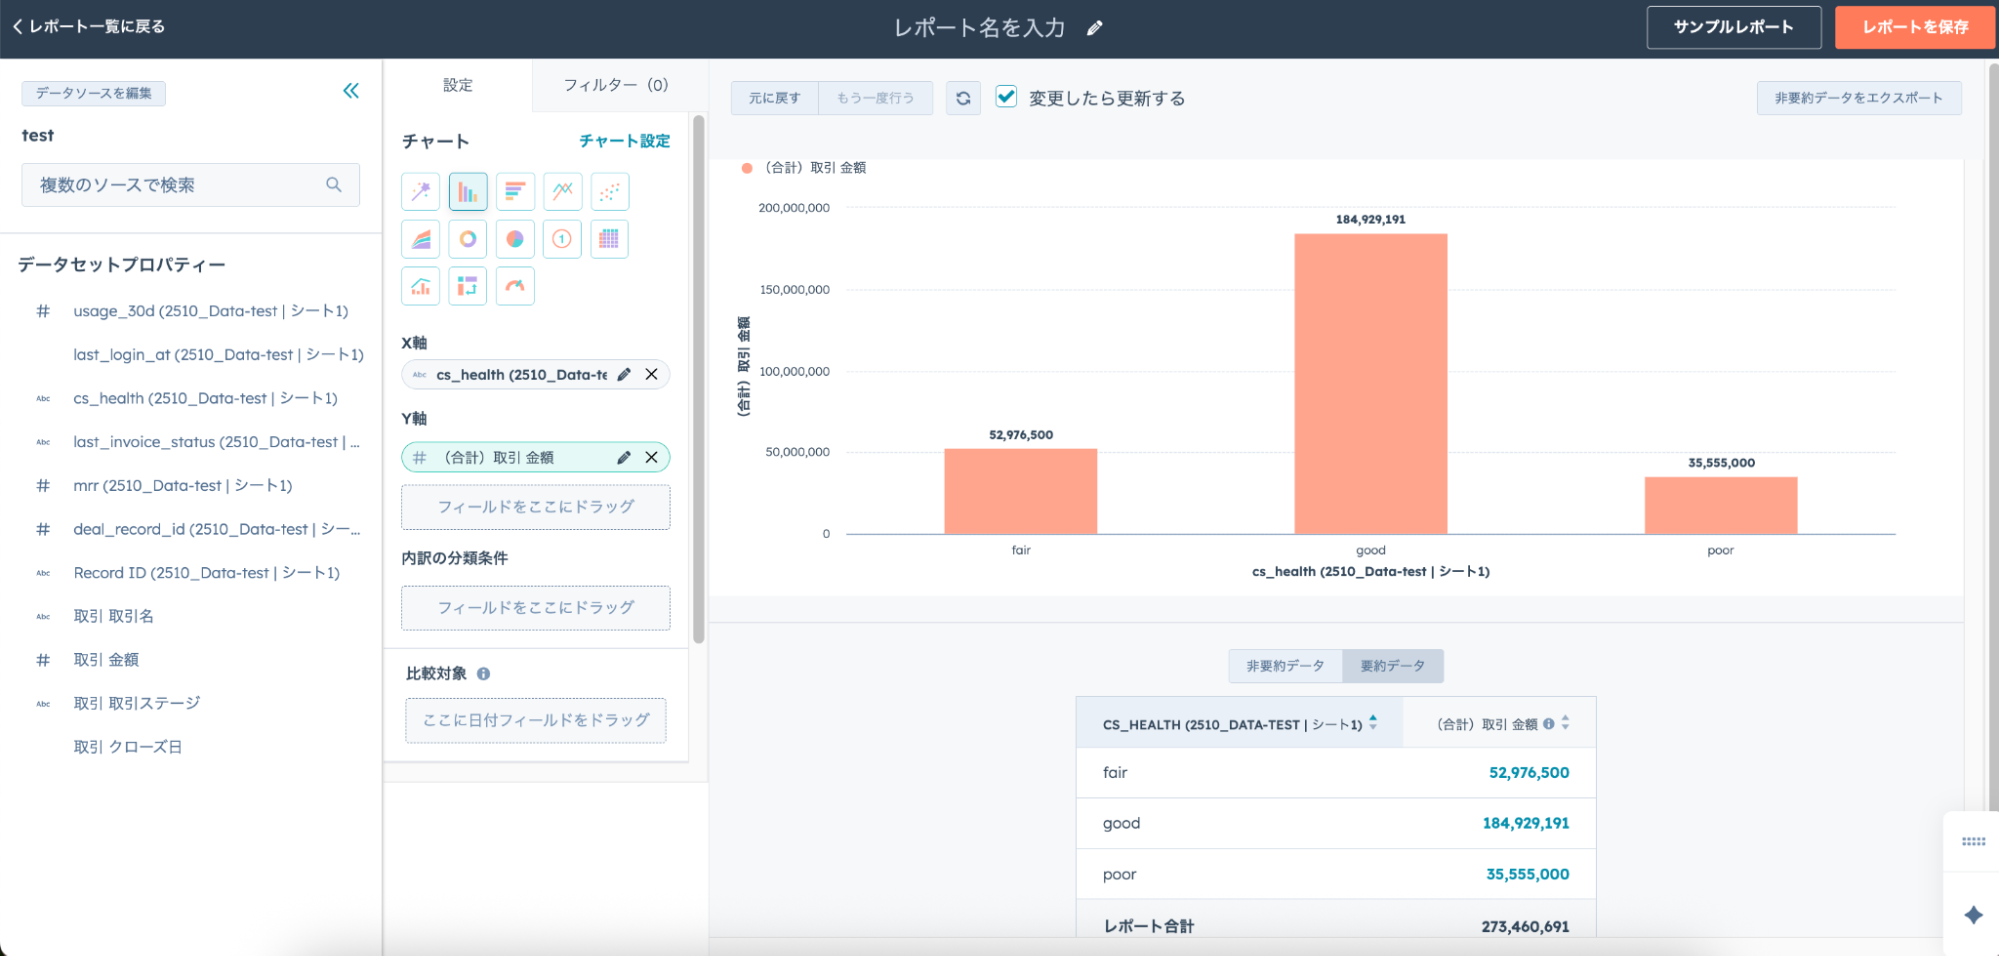Choose the gauge chart type

515,287
